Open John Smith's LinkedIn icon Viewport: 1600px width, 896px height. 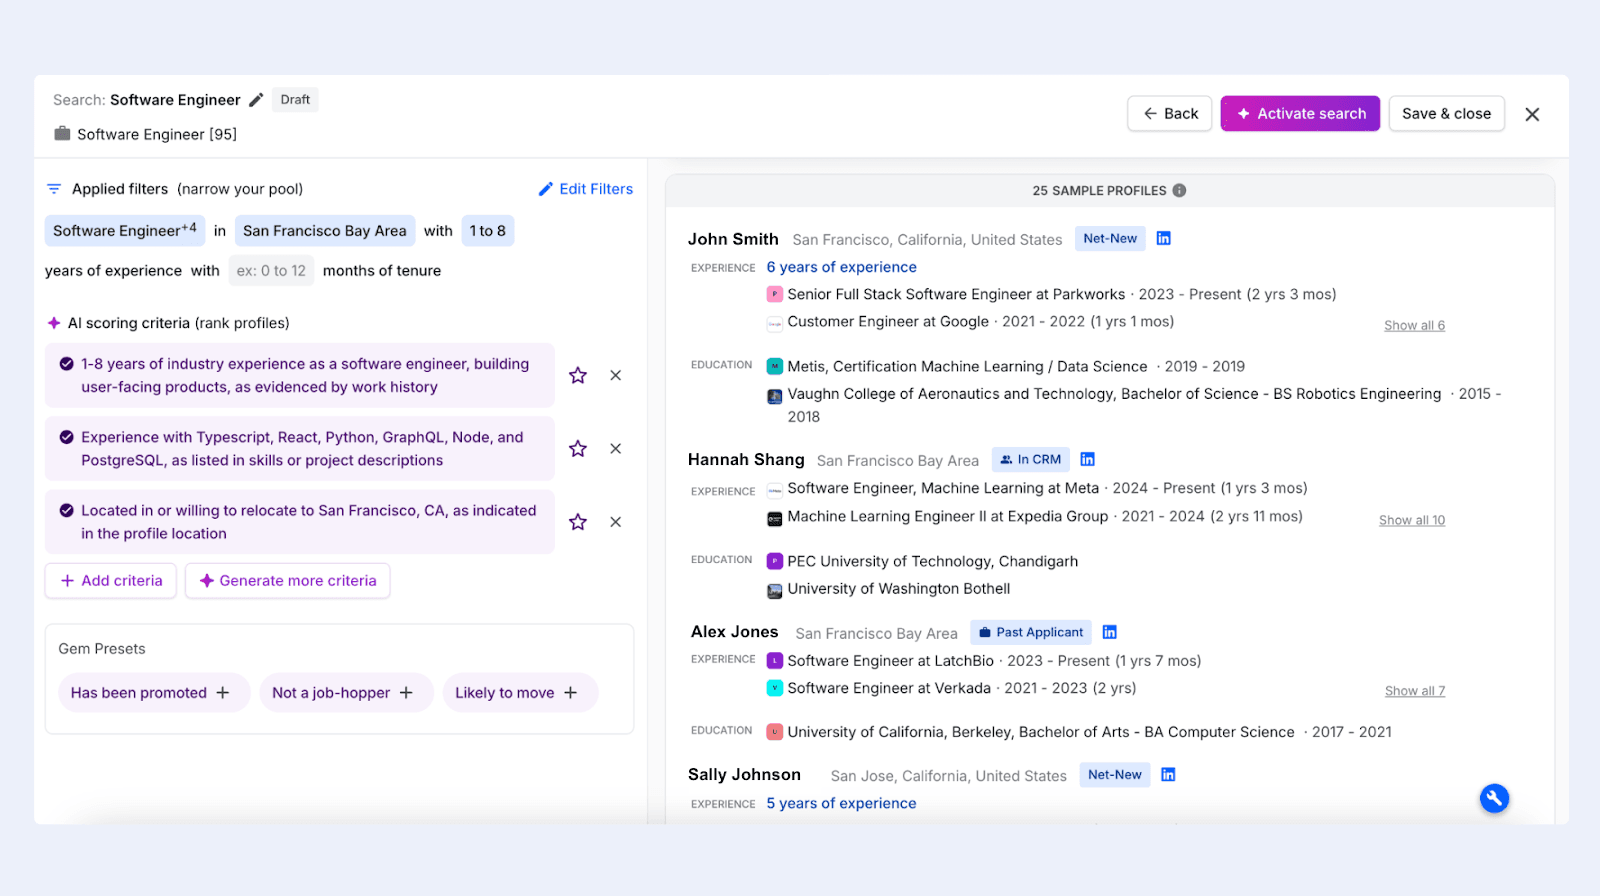1164,238
